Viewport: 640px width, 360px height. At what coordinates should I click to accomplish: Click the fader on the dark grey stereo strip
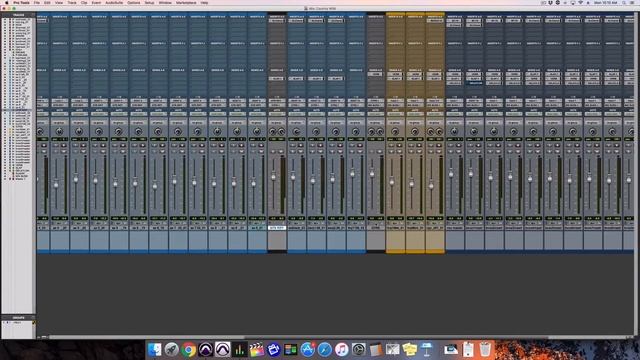point(372,174)
